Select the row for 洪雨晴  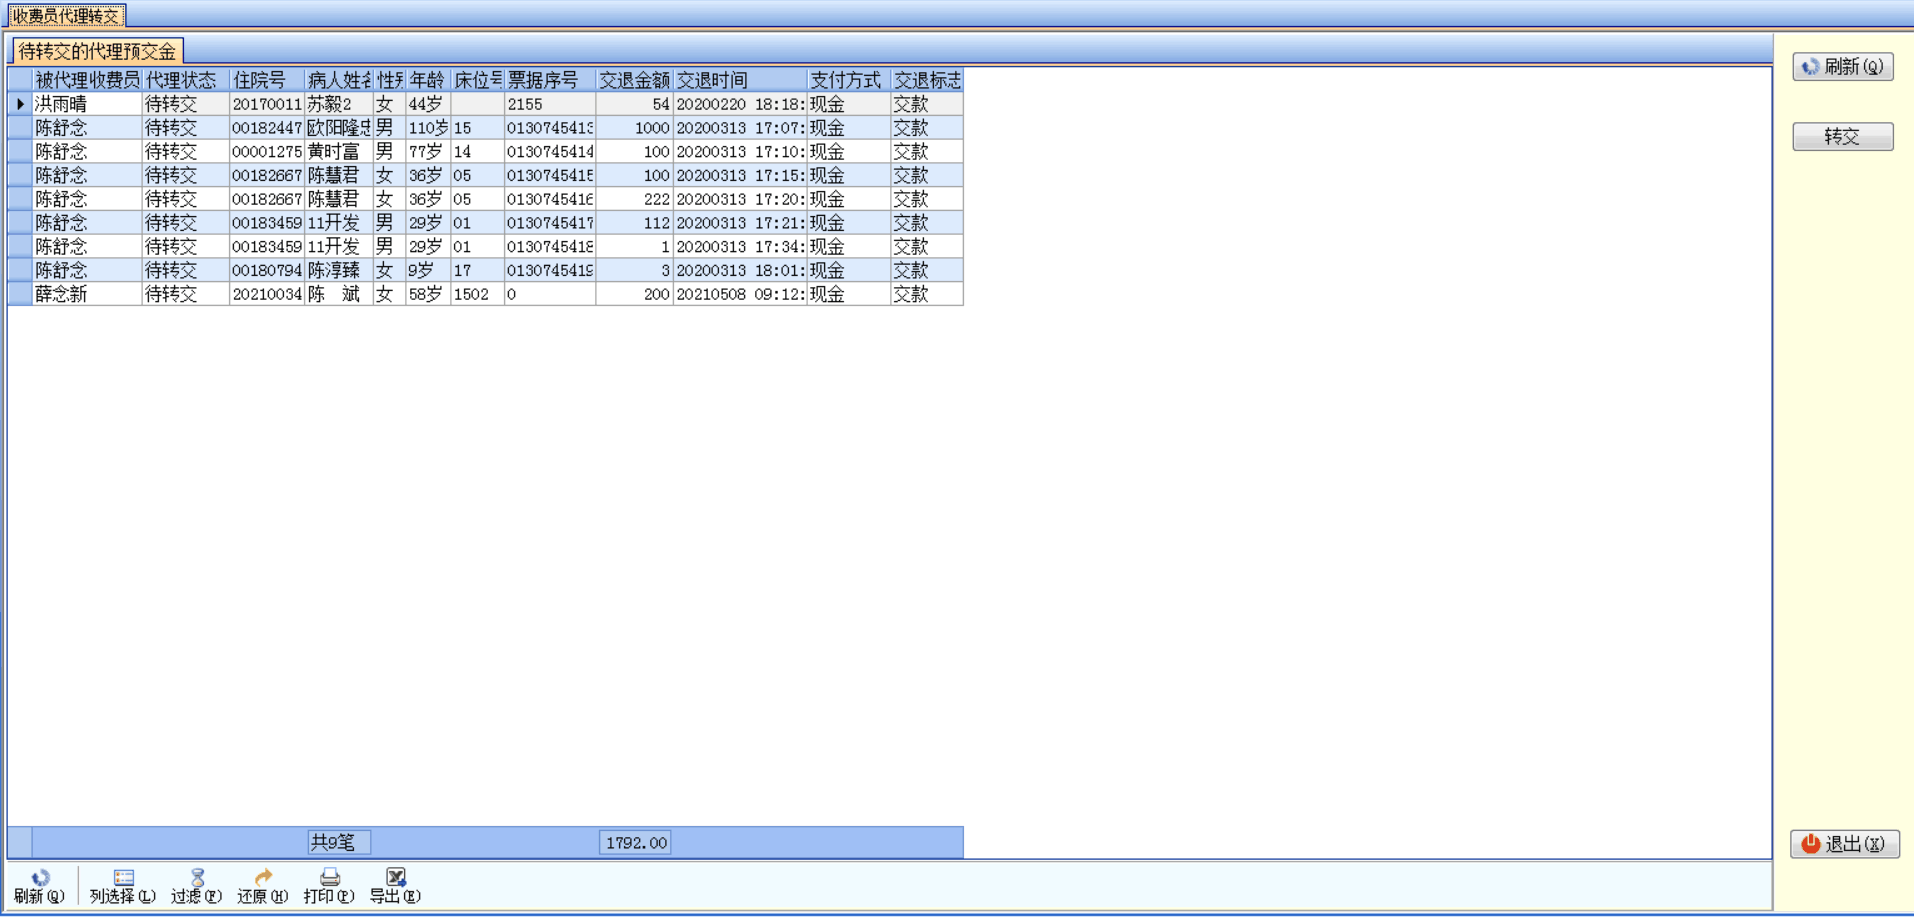click(485, 104)
